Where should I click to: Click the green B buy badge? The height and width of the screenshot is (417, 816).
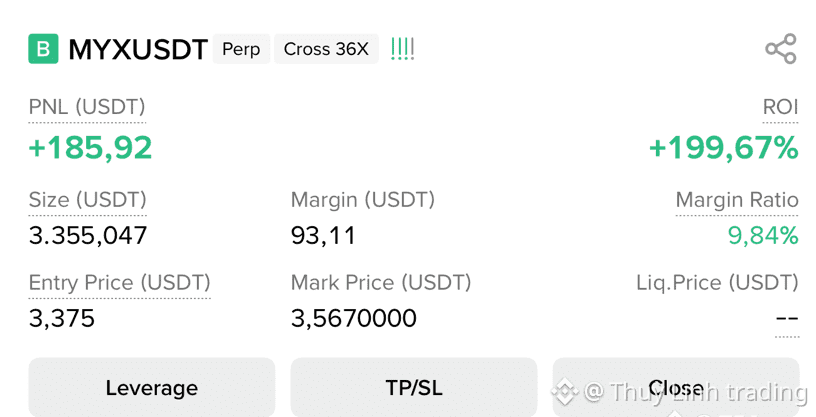click(x=43, y=49)
